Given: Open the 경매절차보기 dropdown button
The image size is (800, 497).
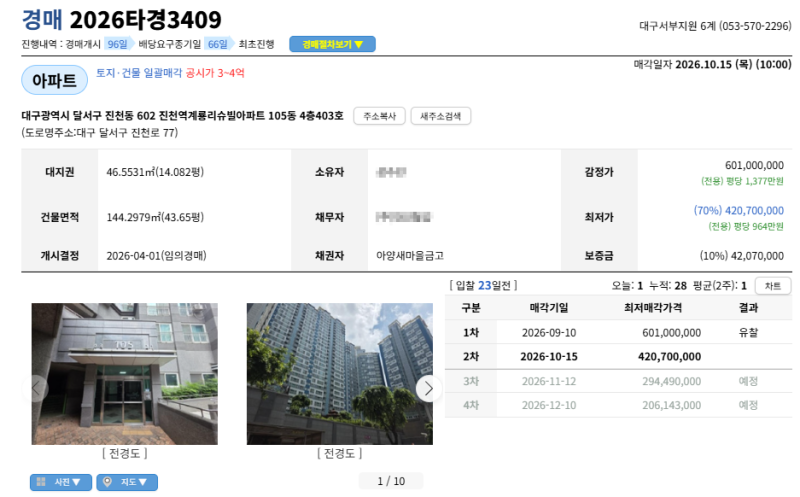Looking at the screenshot, I should pyautogui.click(x=332, y=44).
